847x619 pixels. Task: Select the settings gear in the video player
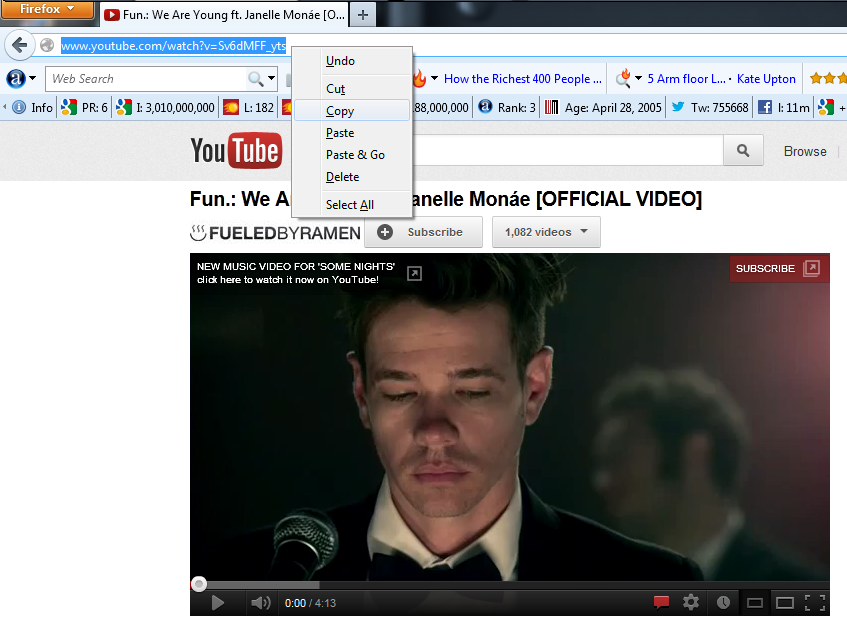click(x=690, y=602)
